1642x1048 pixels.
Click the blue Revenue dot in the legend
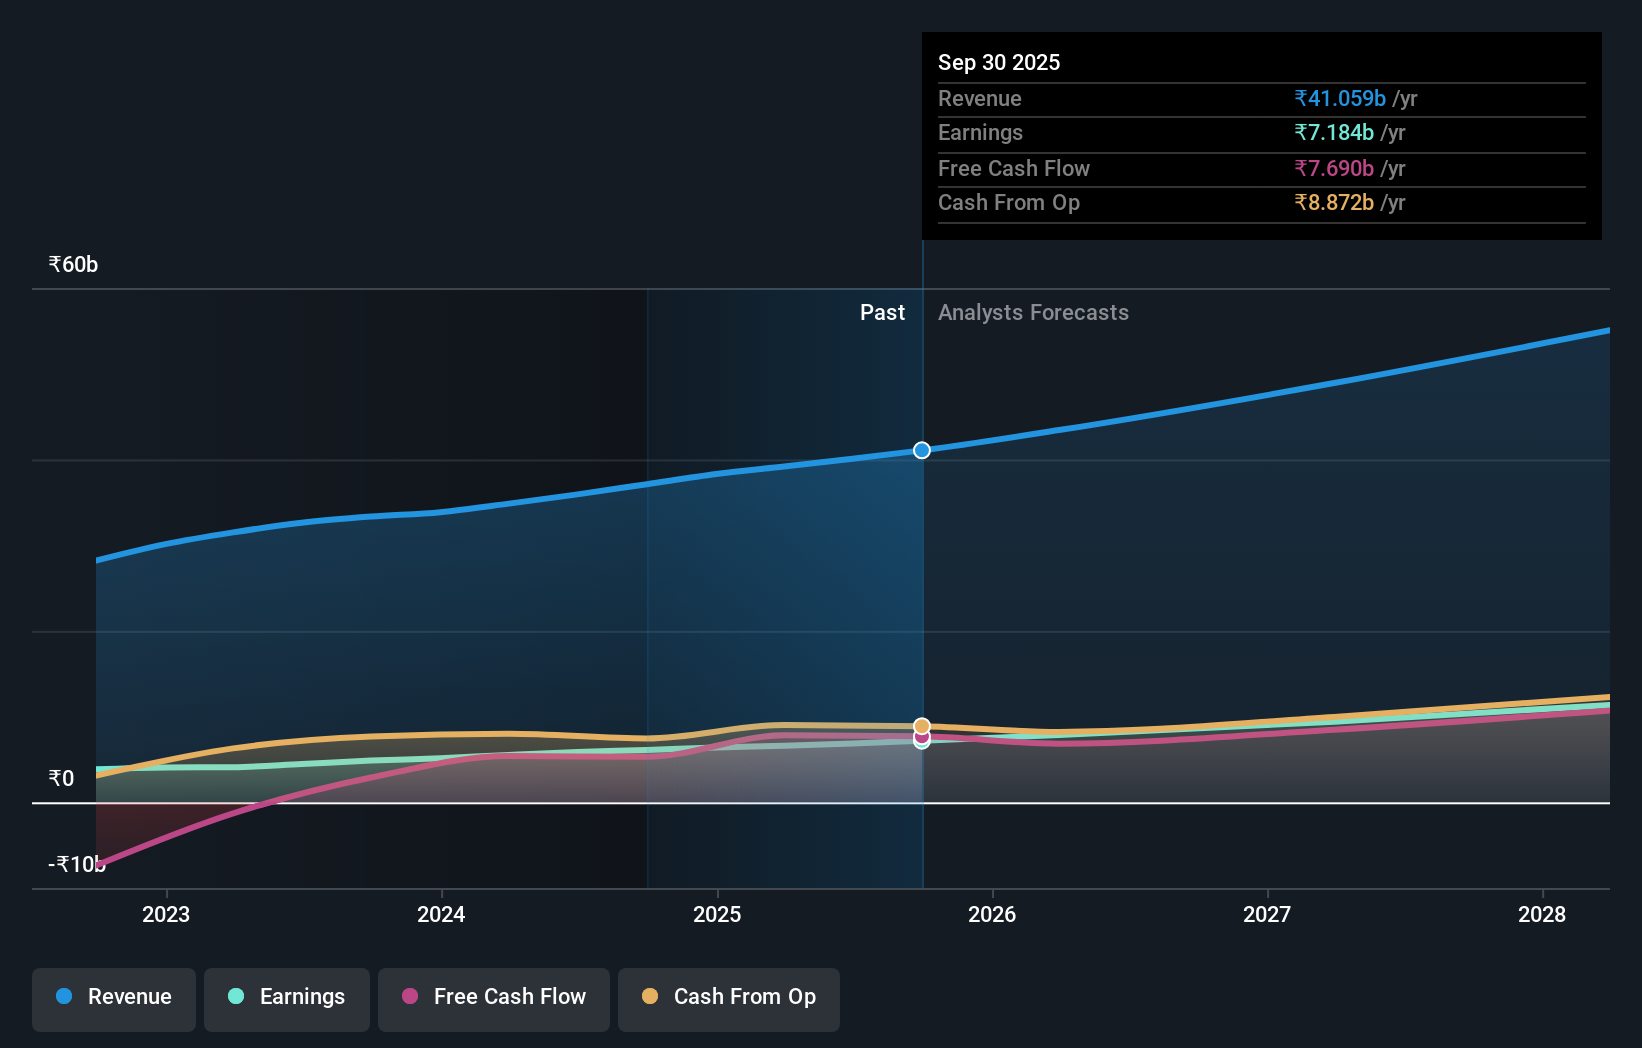(x=64, y=997)
